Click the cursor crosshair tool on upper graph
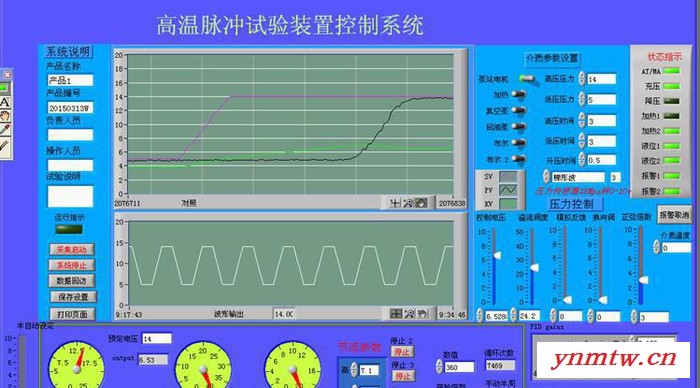This screenshot has height=388, width=700. pyautogui.click(x=394, y=203)
